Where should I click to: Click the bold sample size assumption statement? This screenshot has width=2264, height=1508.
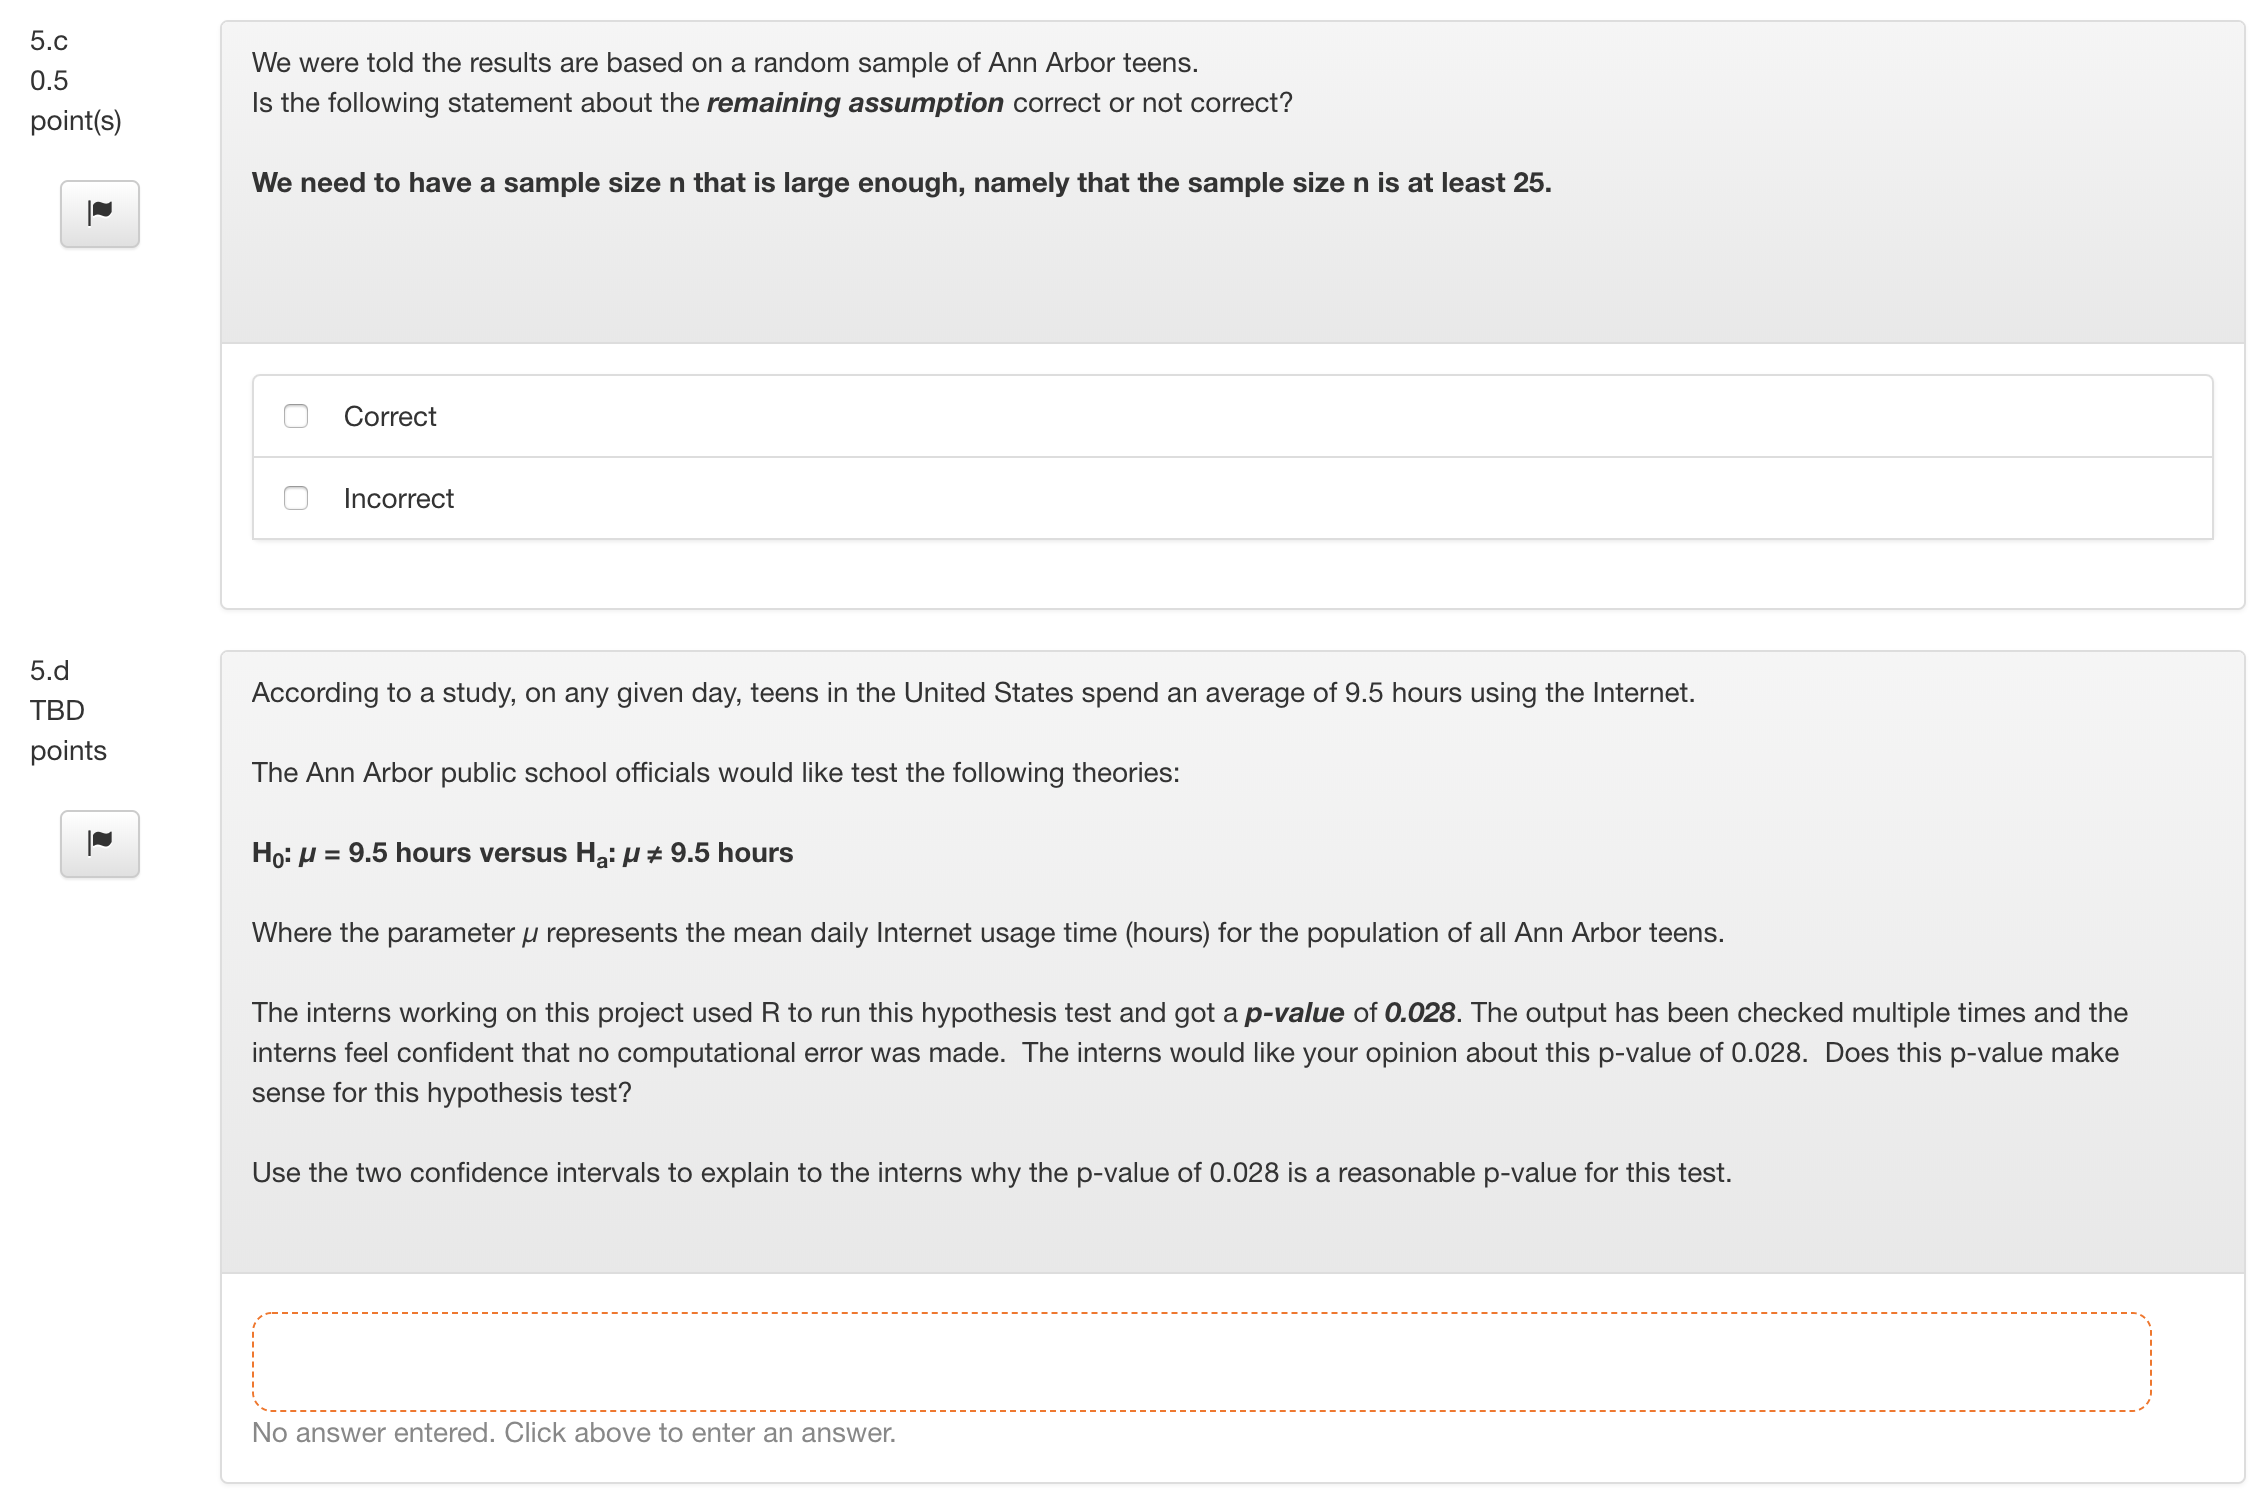901,183
